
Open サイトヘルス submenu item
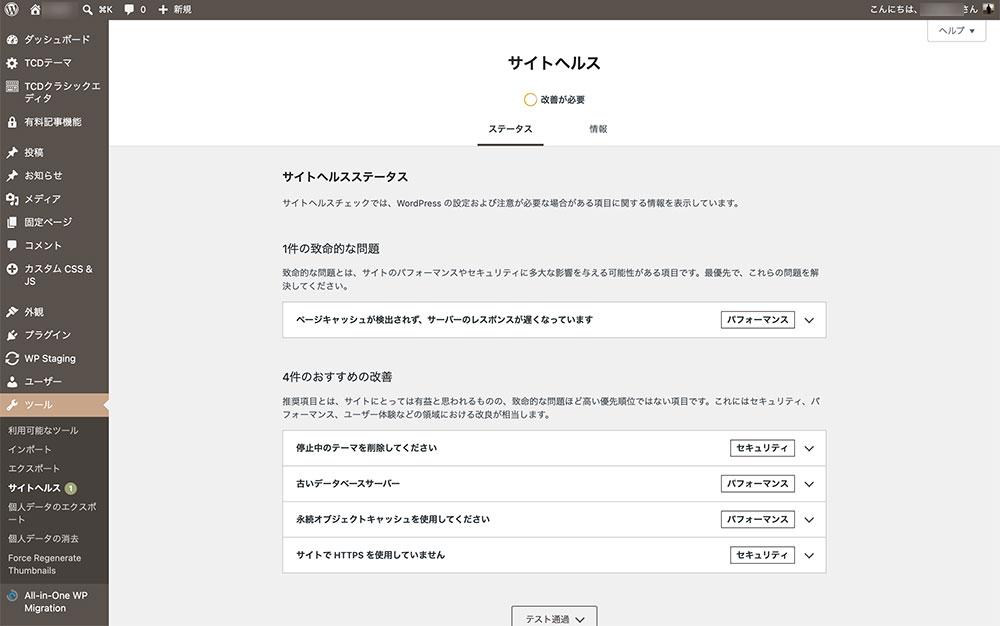click(x=34, y=488)
